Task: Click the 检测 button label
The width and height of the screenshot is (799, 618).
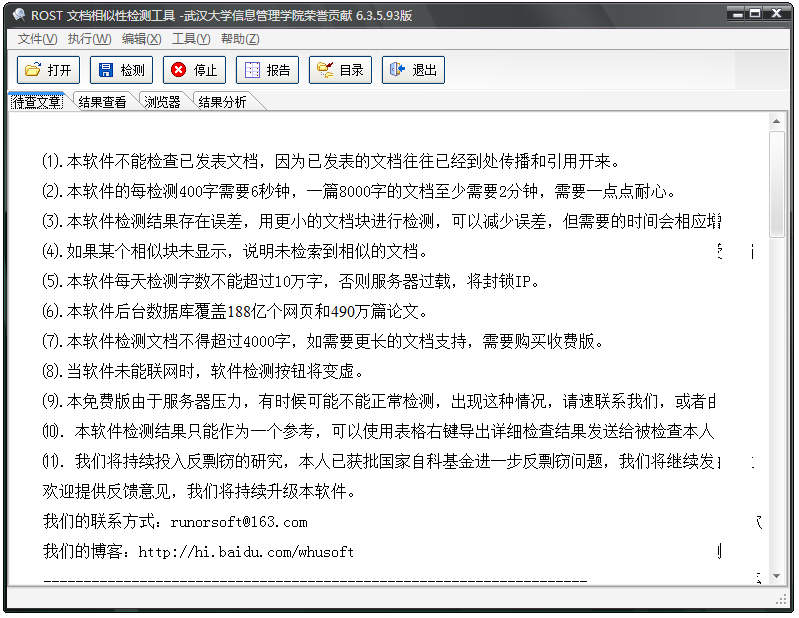Action: (132, 70)
